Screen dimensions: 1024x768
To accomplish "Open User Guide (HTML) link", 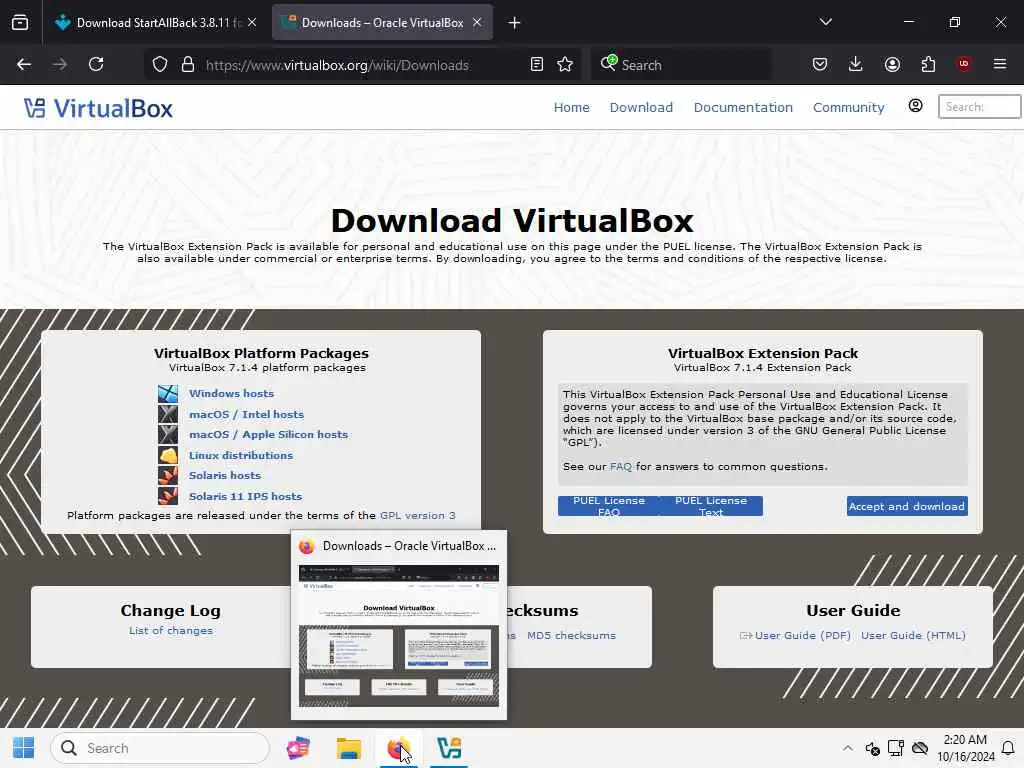I will pos(913,635).
